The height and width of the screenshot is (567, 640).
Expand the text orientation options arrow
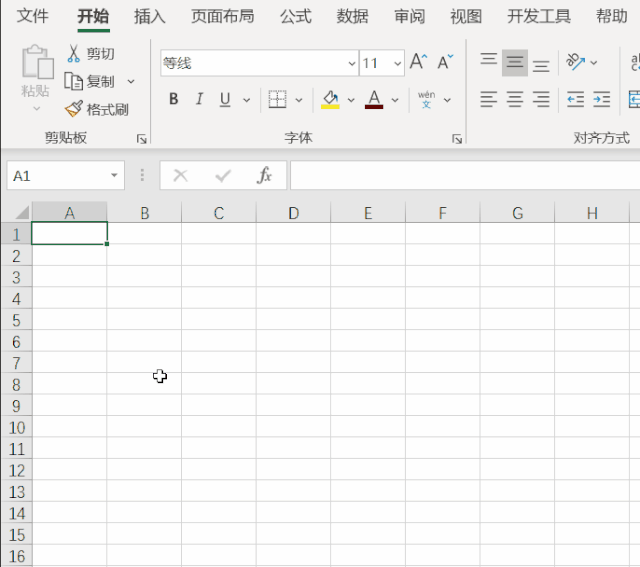(594, 62)
